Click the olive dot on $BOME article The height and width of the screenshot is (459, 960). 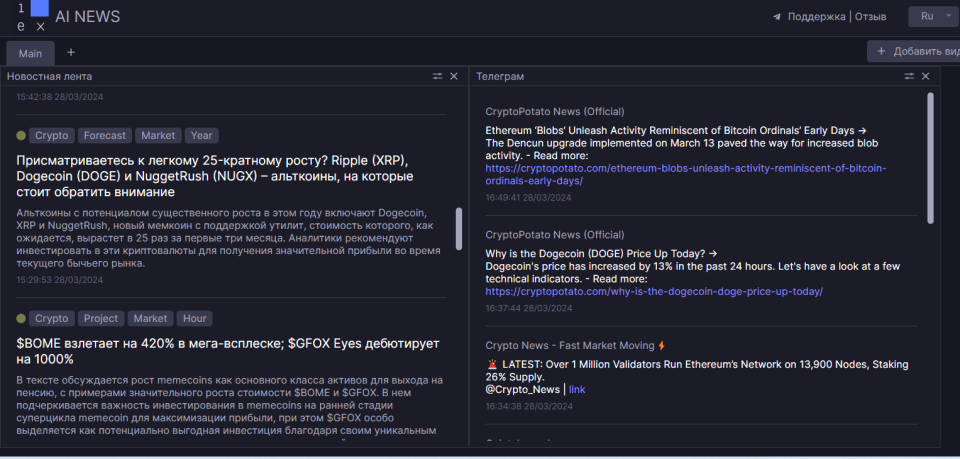tap(21, 318)
